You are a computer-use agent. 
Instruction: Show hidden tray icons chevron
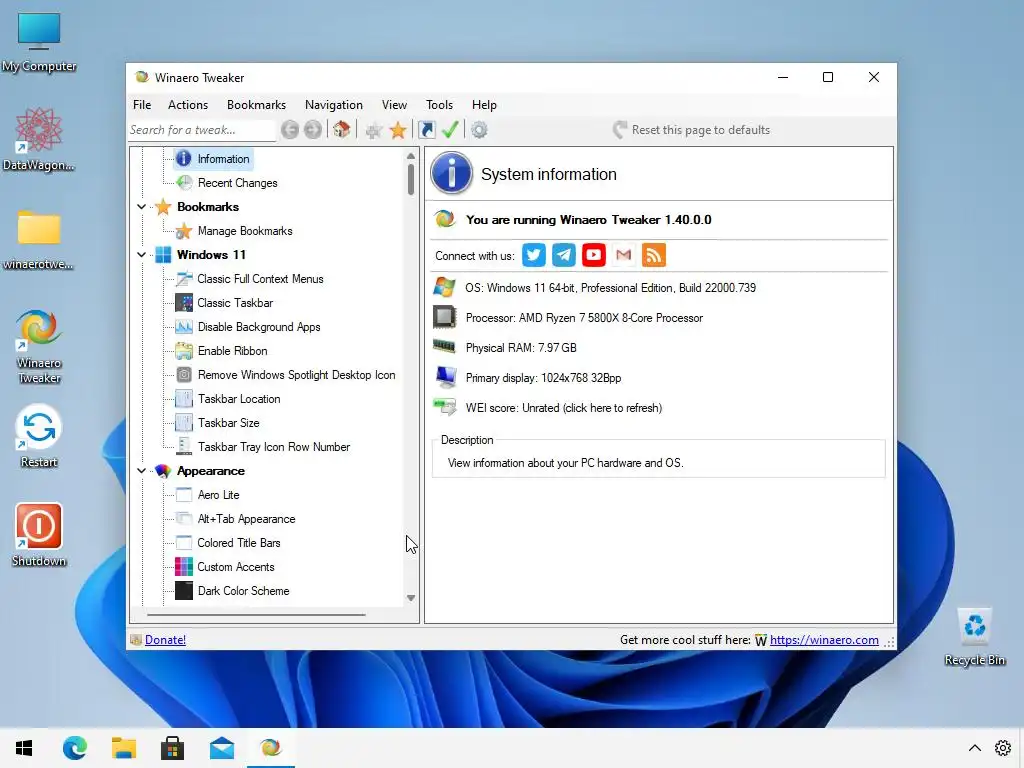[974, 748]
